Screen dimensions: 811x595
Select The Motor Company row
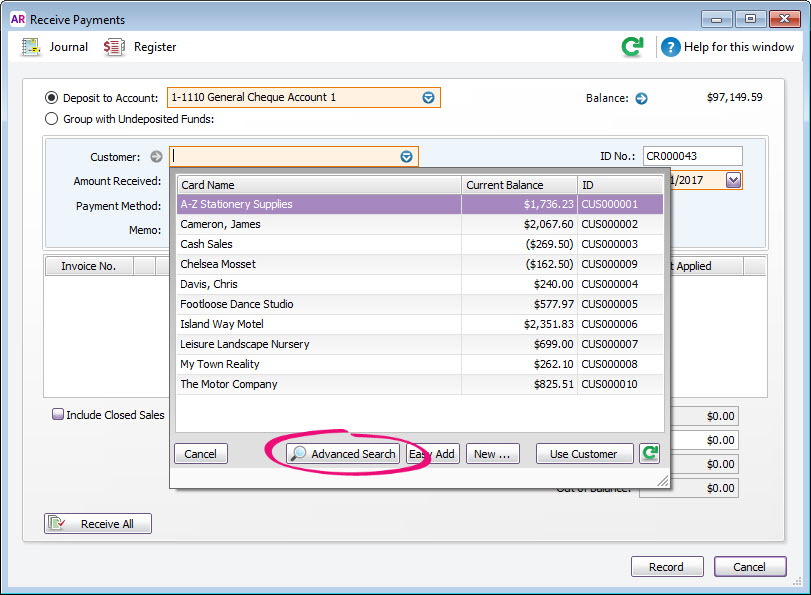coord(419,384)
